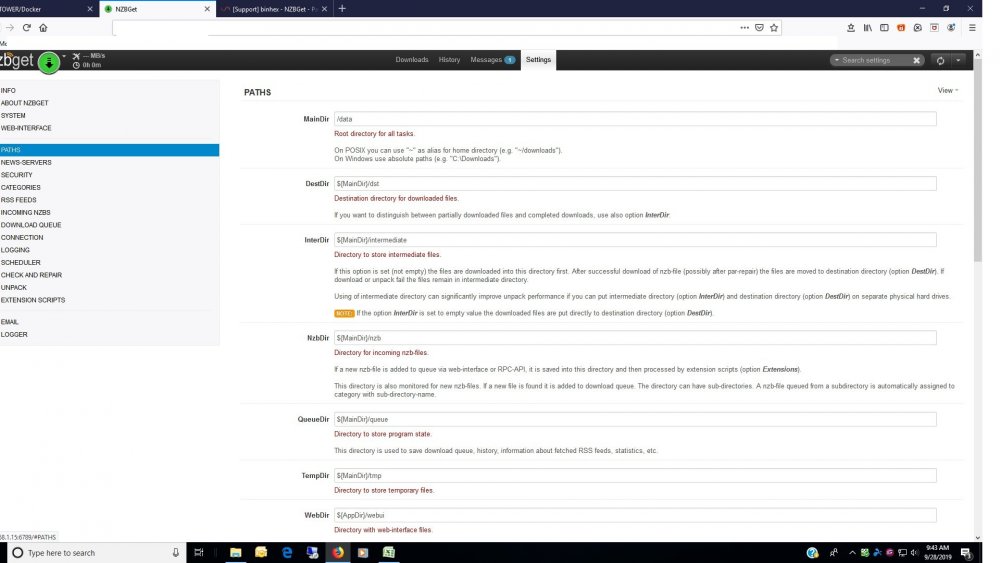Open the ABOUT NZBGET section
The width and height of the screenshot is (1000, 563).
[x=24, y=103]
